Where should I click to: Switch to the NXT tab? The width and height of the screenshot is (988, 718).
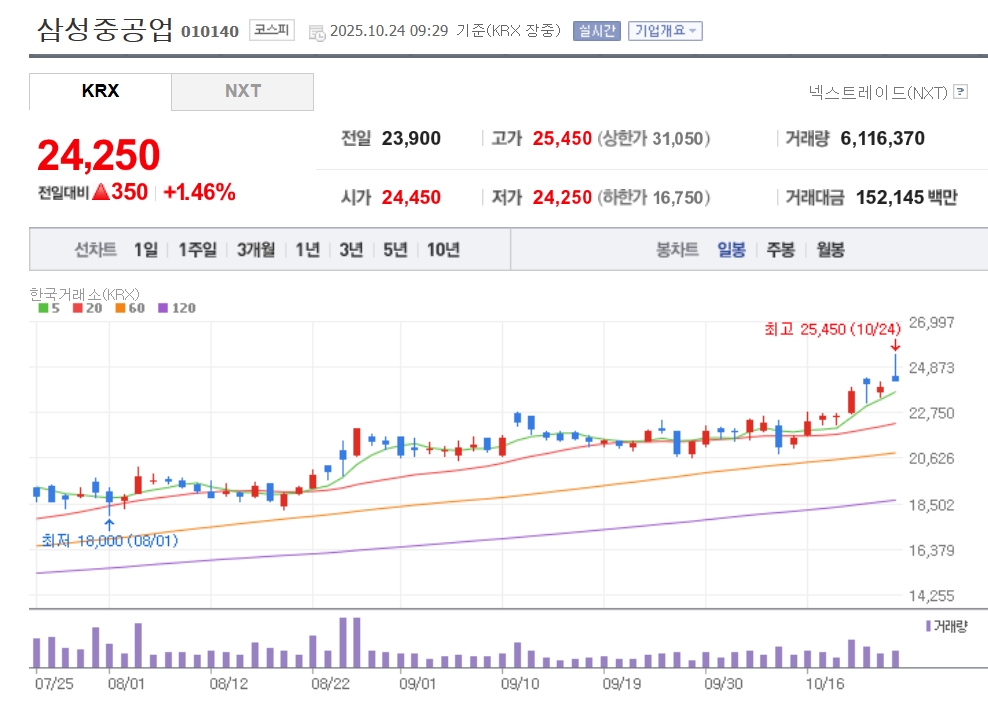242,91
